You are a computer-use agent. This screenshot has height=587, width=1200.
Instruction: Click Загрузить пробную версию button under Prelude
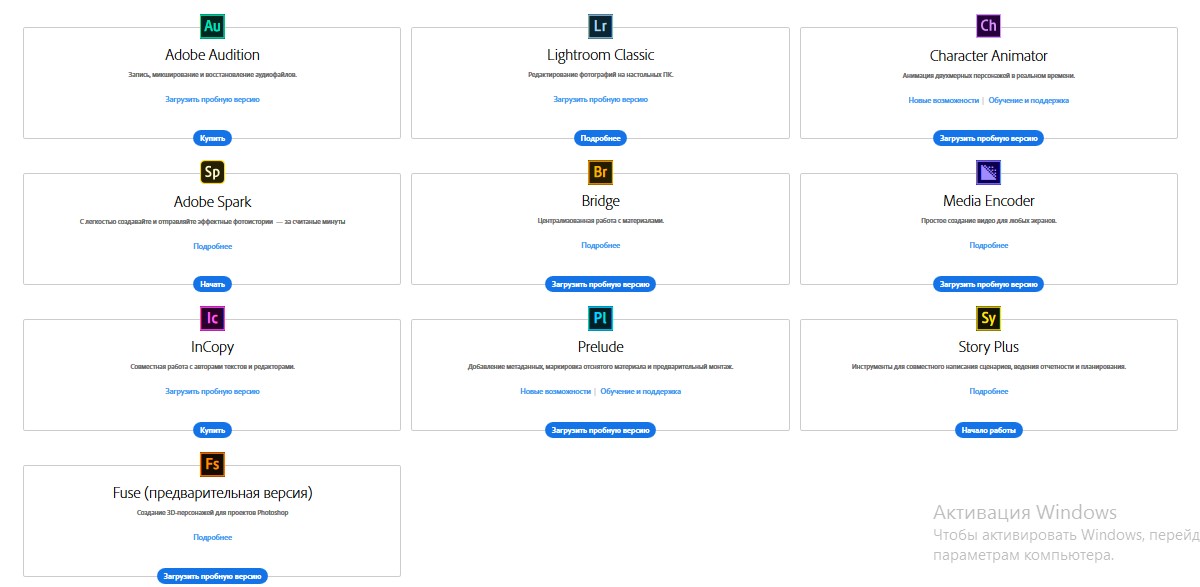click(x=600, y=430)
